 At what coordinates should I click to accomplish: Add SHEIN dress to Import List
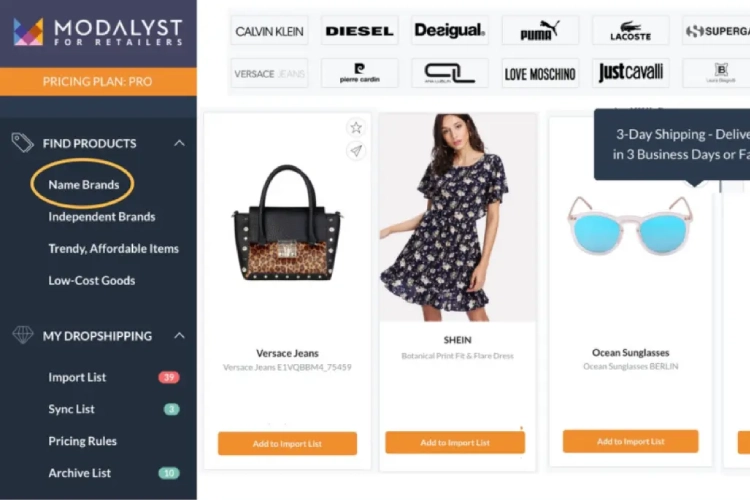(x=455, y=443)
